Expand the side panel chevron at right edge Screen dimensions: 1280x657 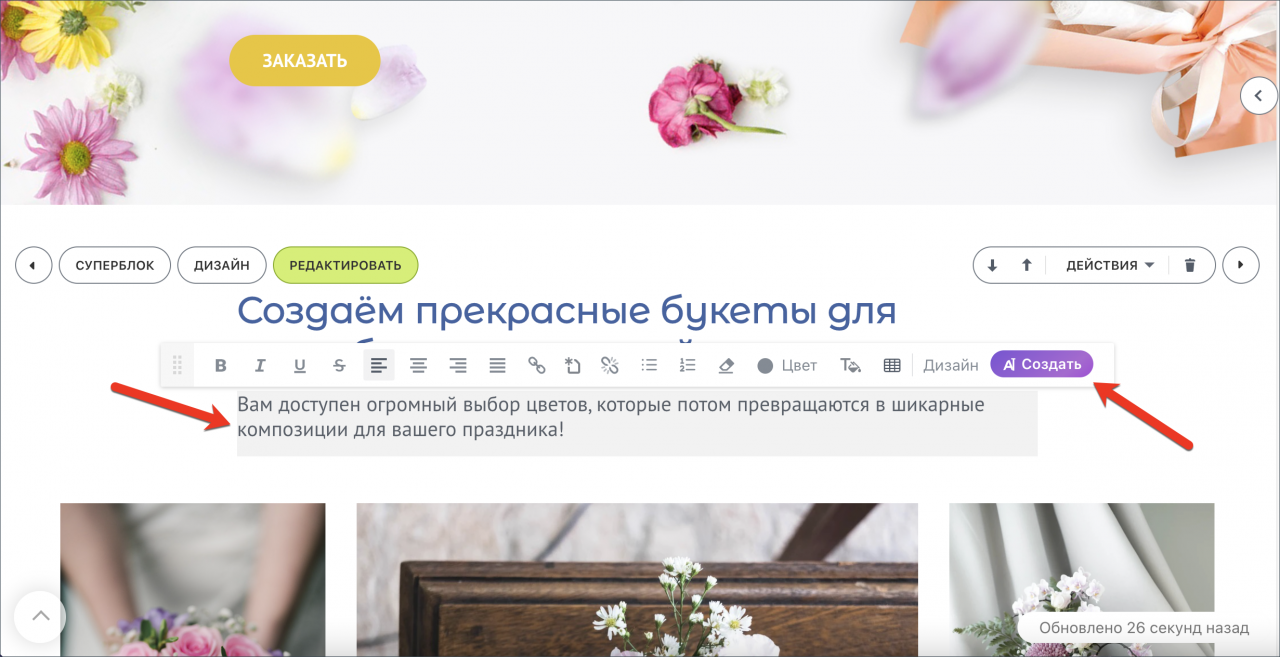coord(1259,96)
